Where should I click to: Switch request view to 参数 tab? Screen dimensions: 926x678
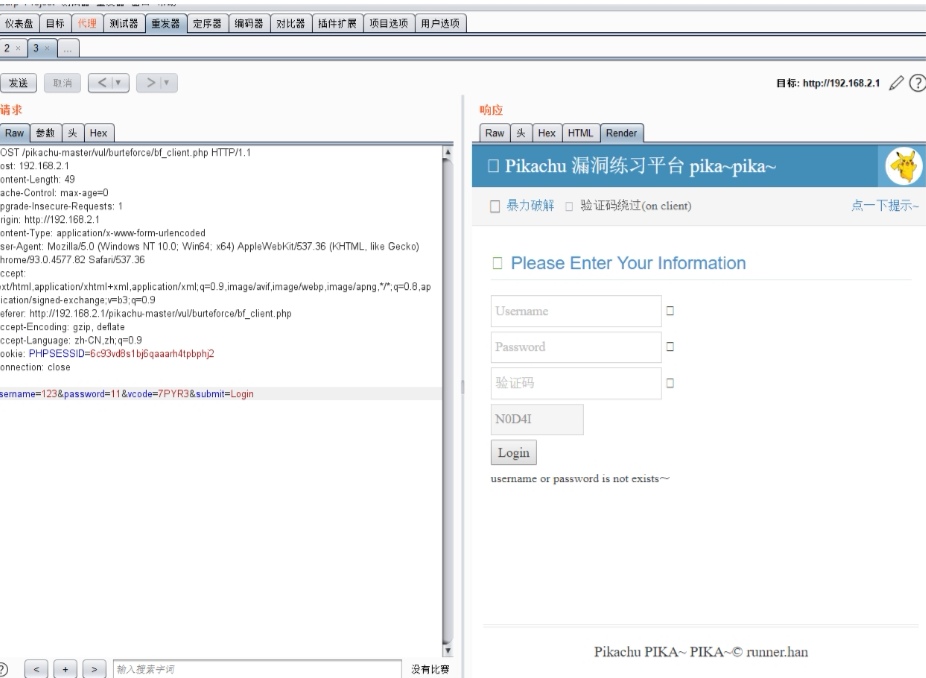(45, 133)
